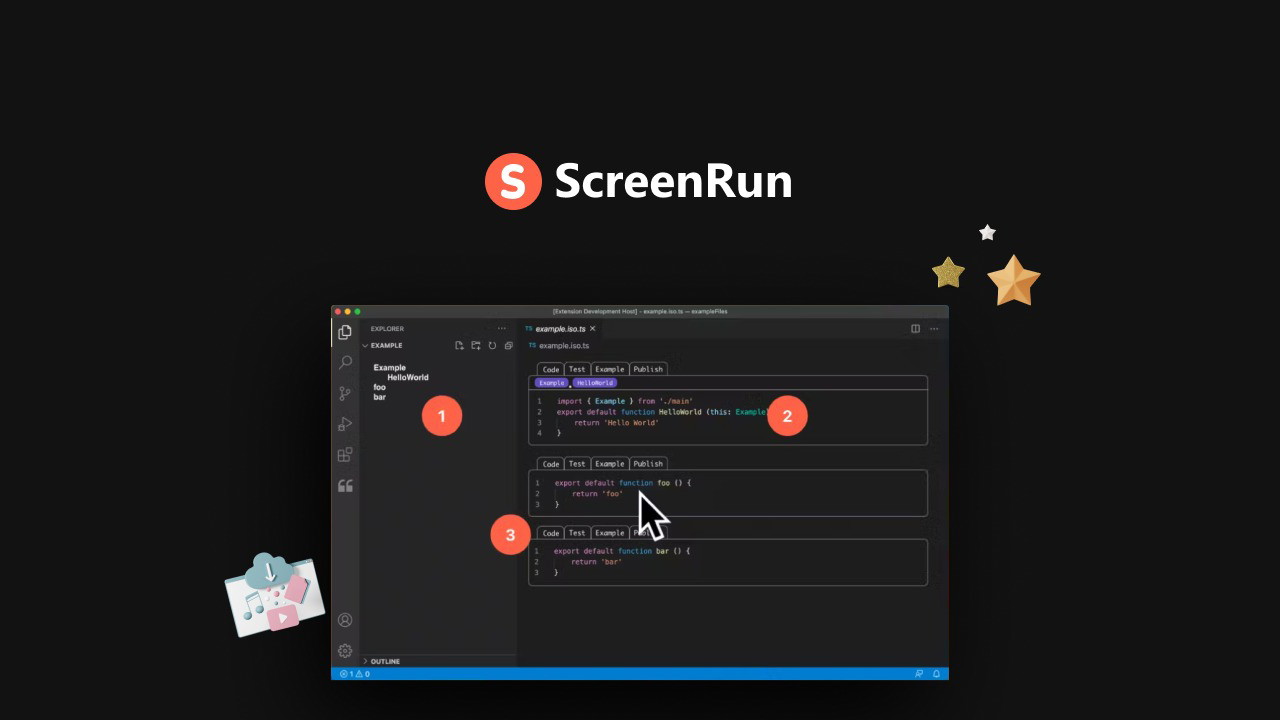Select the Publish tab above foo function
The image size is (1280, 720).
pos(648,463)
